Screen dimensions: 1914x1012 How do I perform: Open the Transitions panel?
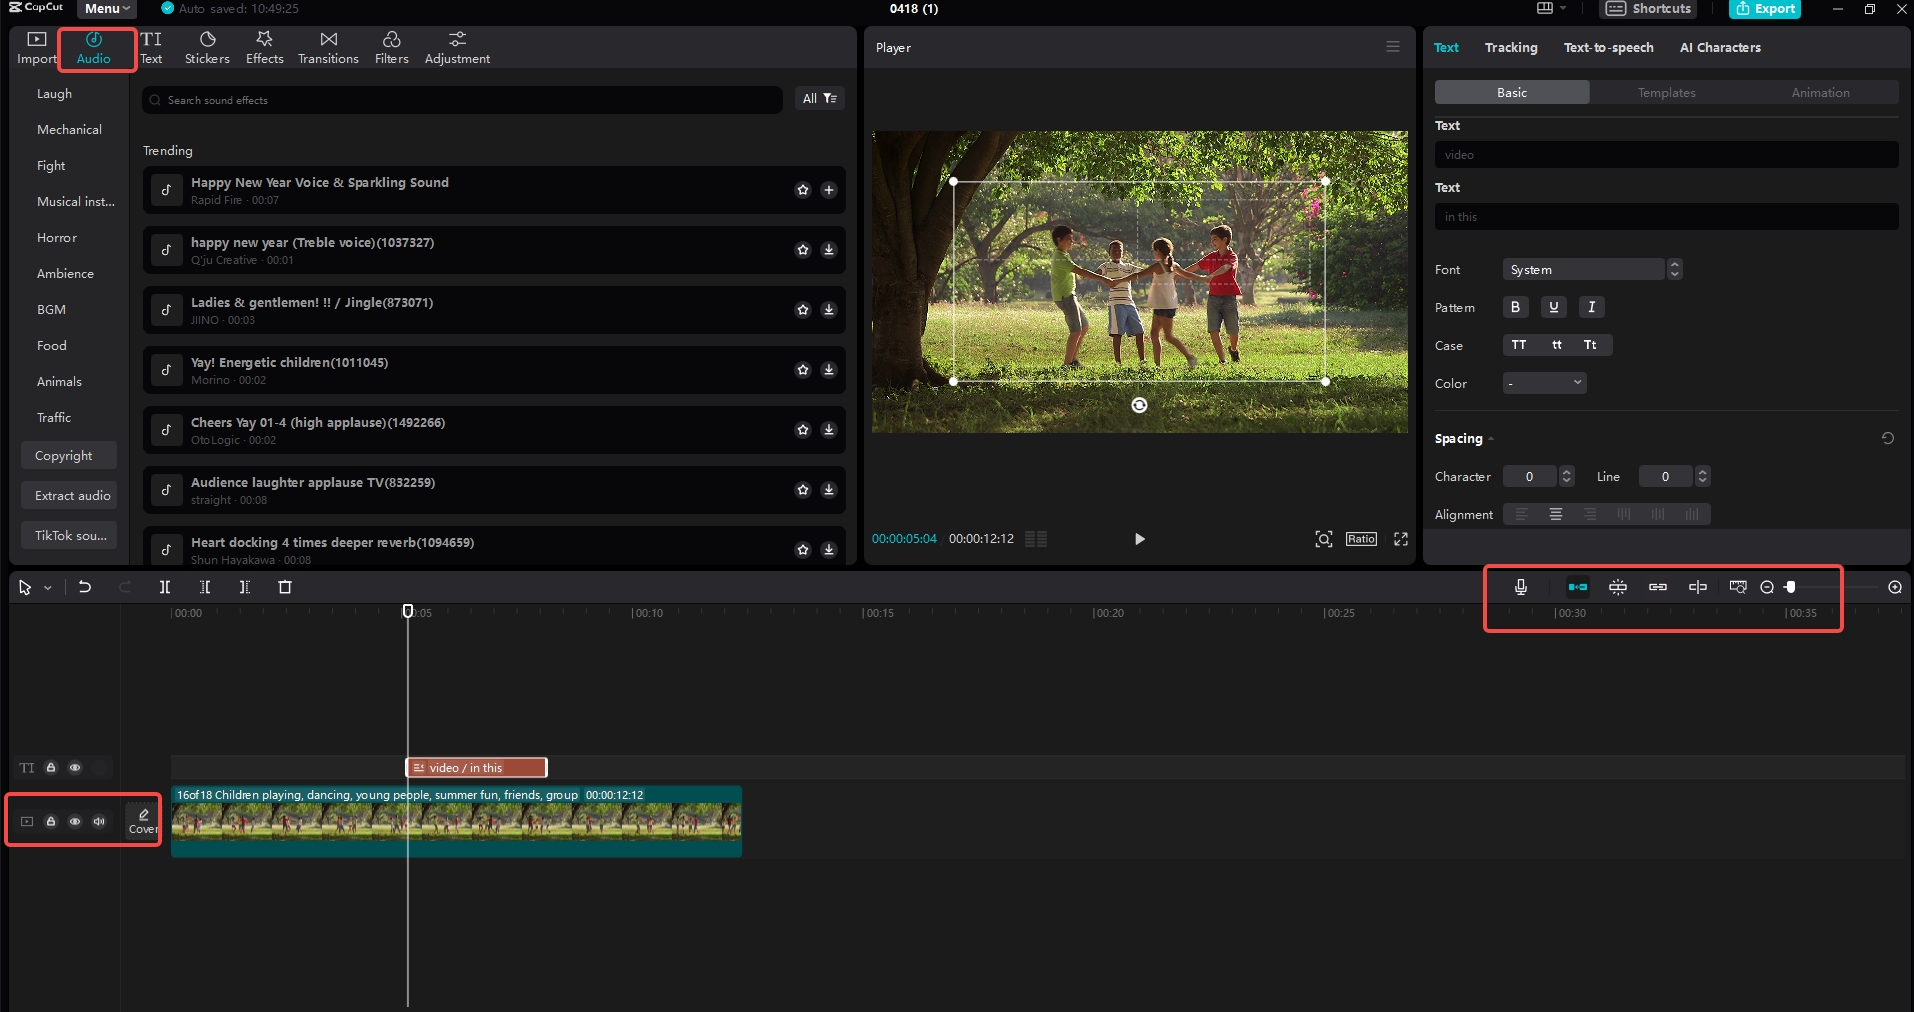point(328,45)
